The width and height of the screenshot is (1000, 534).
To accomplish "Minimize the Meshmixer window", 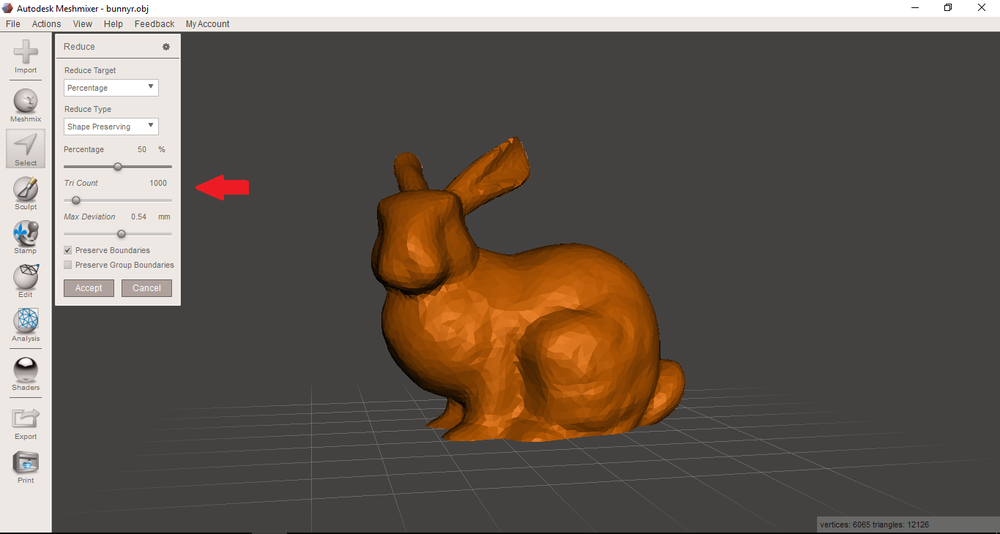I will coord(915,8).
